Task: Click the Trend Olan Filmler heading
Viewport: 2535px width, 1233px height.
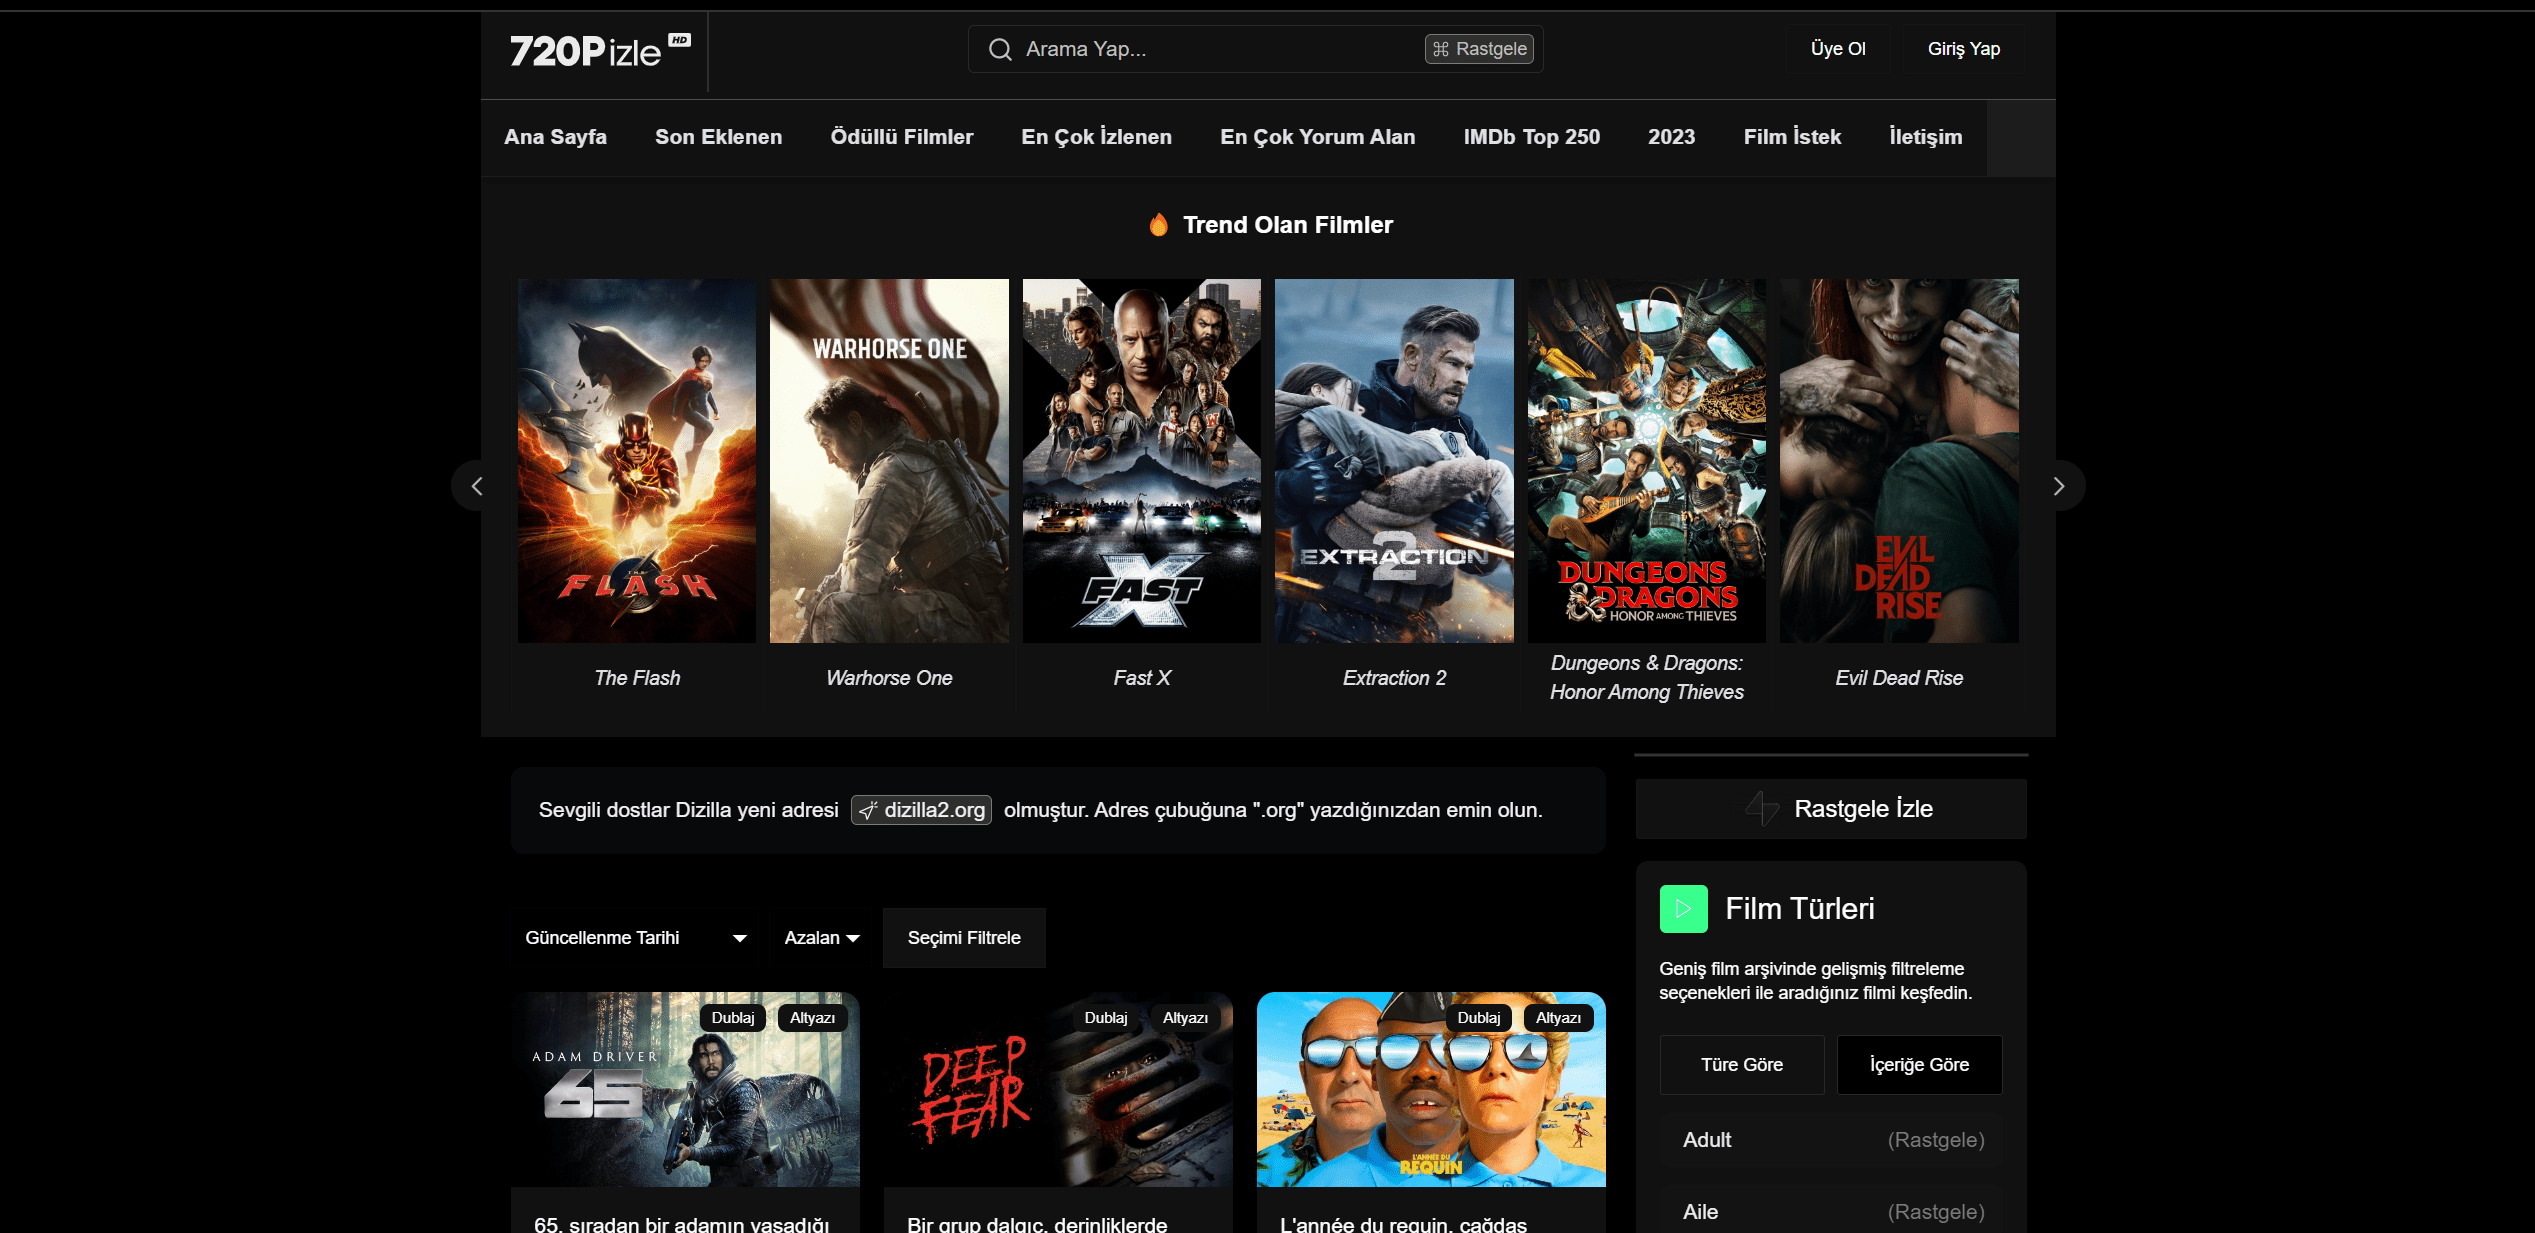Action: (x=1288, y=225)
